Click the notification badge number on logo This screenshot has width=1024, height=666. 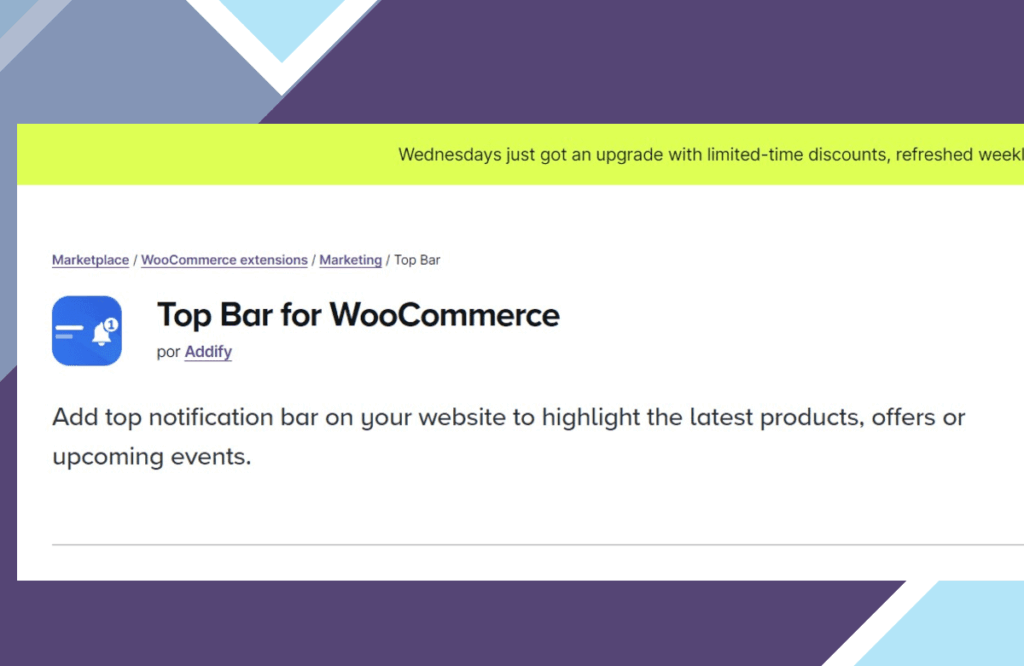pos(110,324)
